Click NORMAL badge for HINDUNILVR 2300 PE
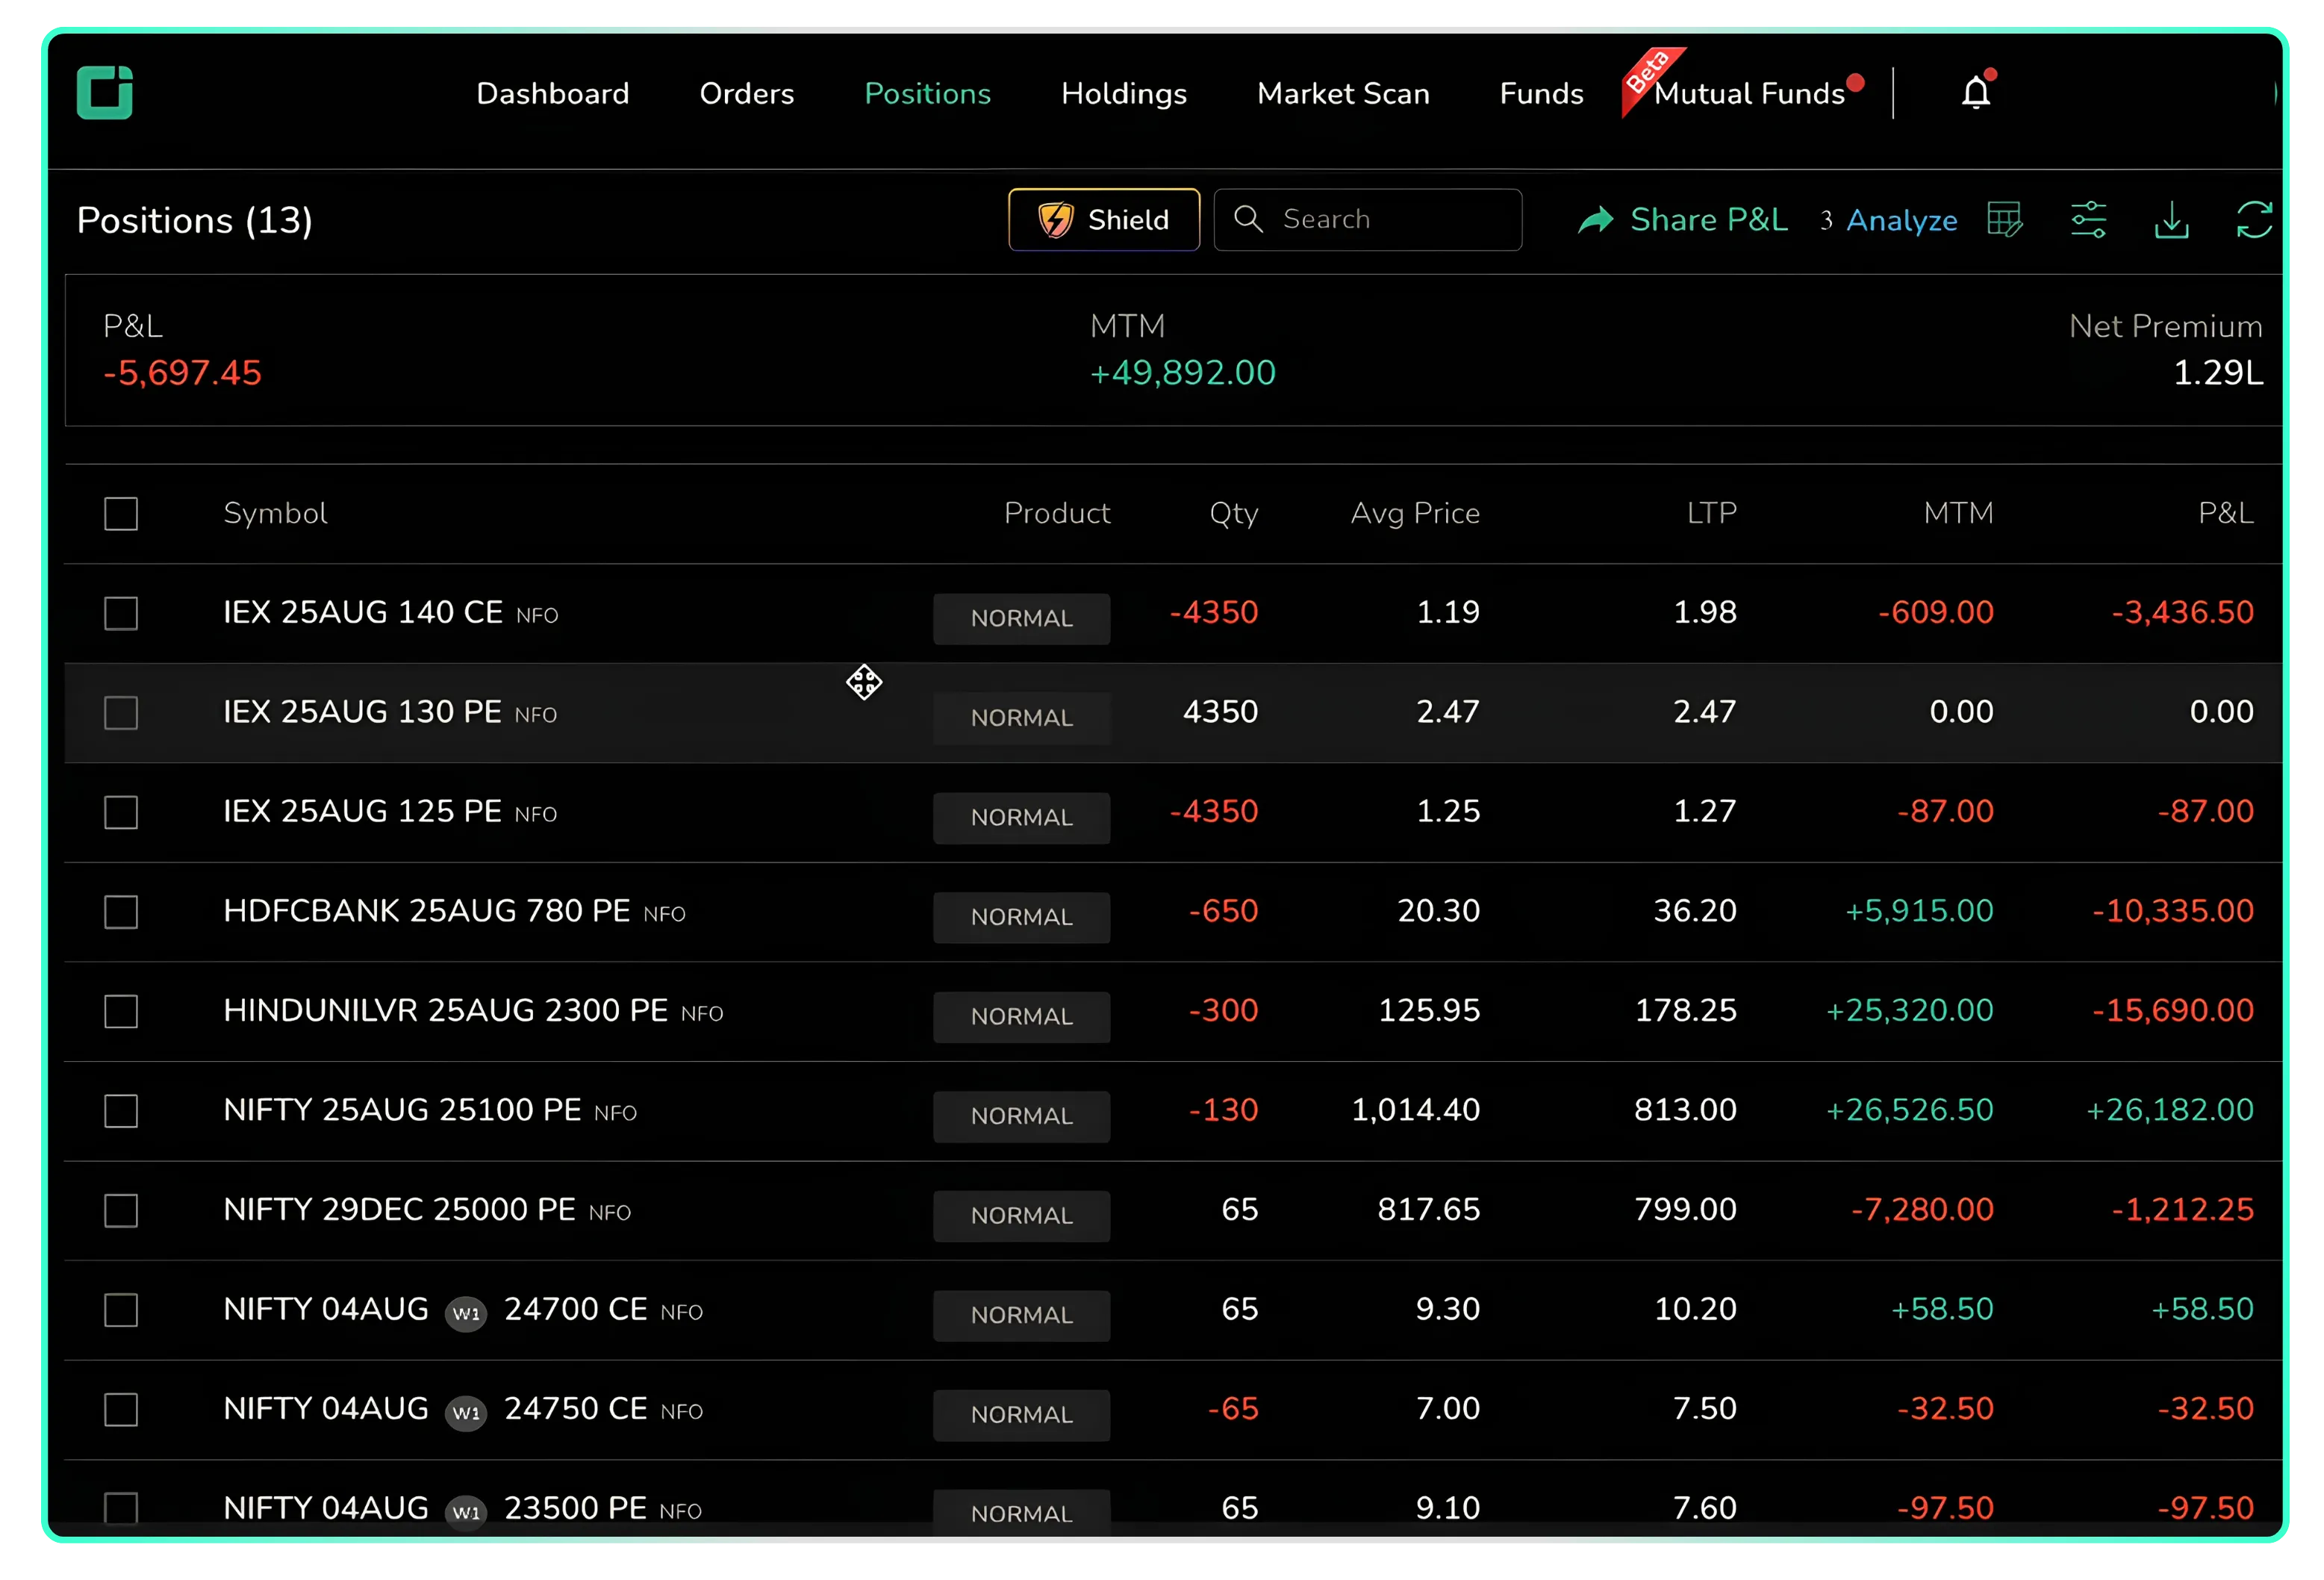The image size is (2324, 1580). (x=1021, y=1016)
